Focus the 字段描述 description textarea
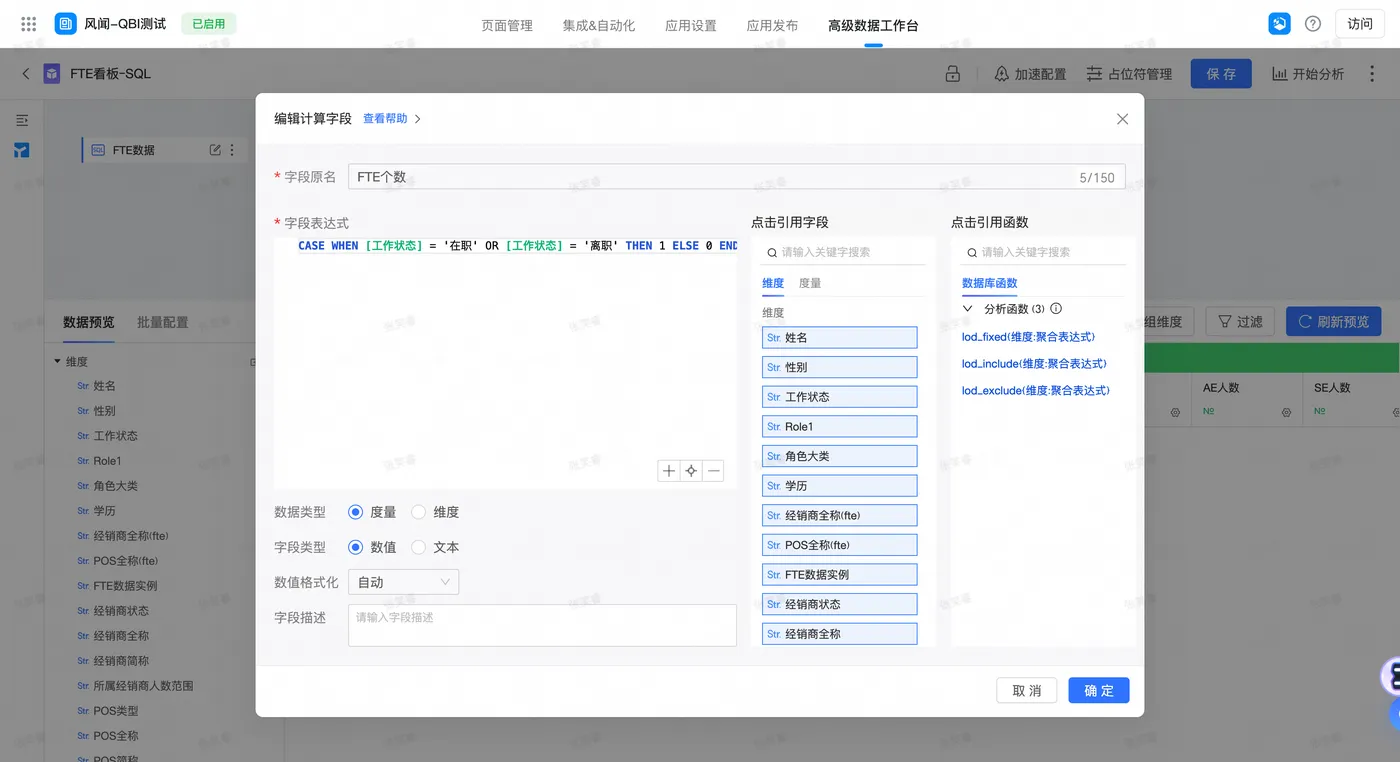 [542, 625]
